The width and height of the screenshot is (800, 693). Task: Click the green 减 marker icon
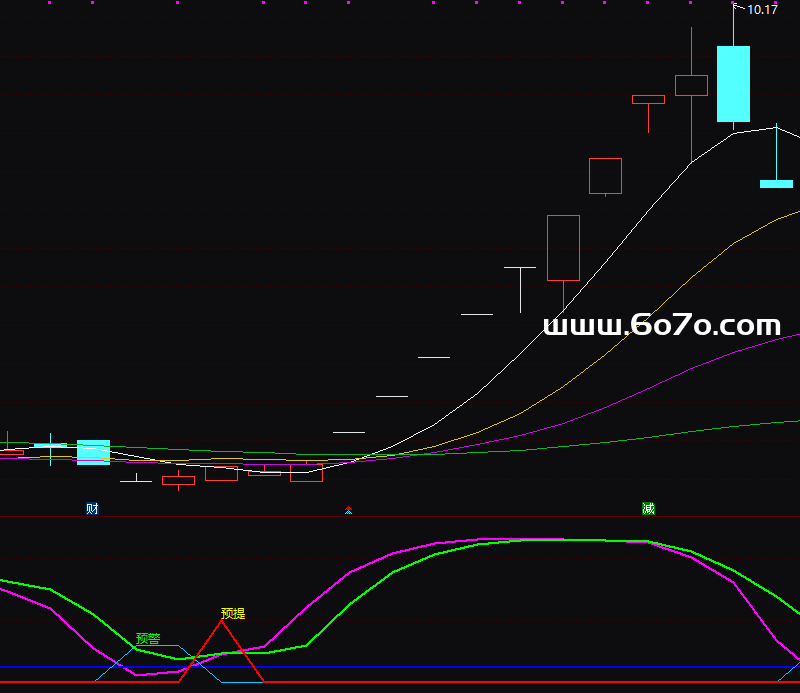648,509
